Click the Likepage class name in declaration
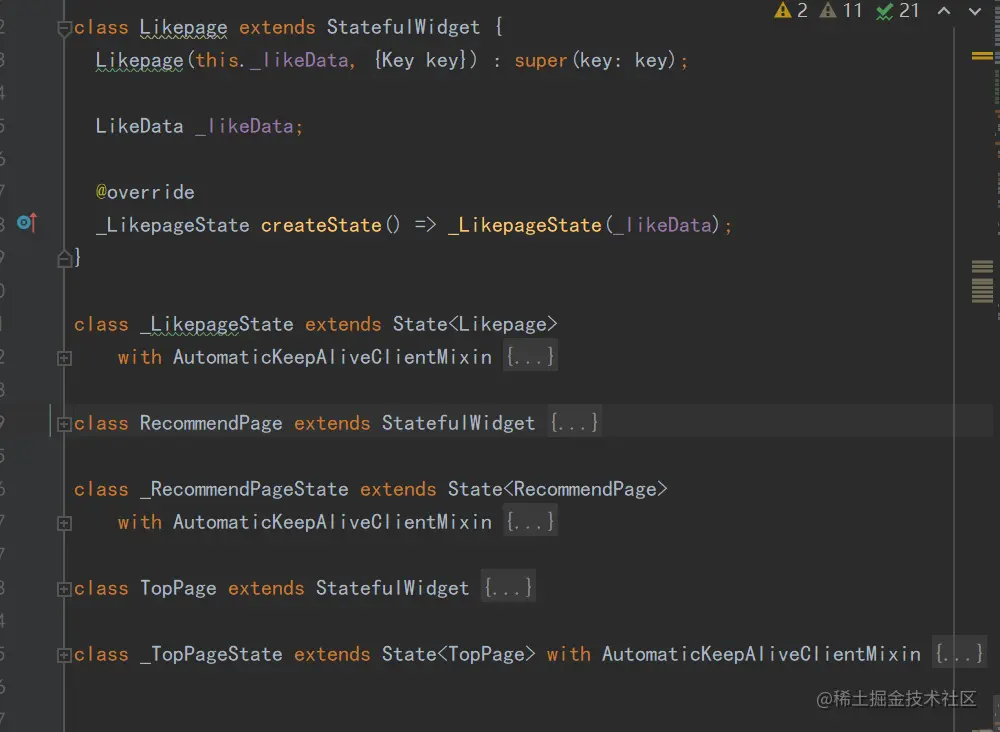This screenshot has height=732, width=1000. pyautogui.click(x=183, y=27)
